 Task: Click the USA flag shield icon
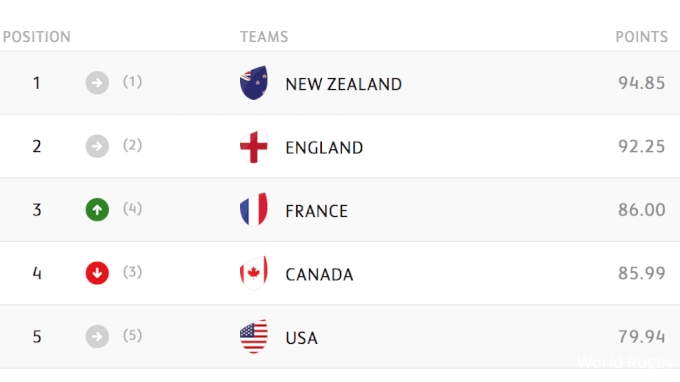[x=254, y=336]
